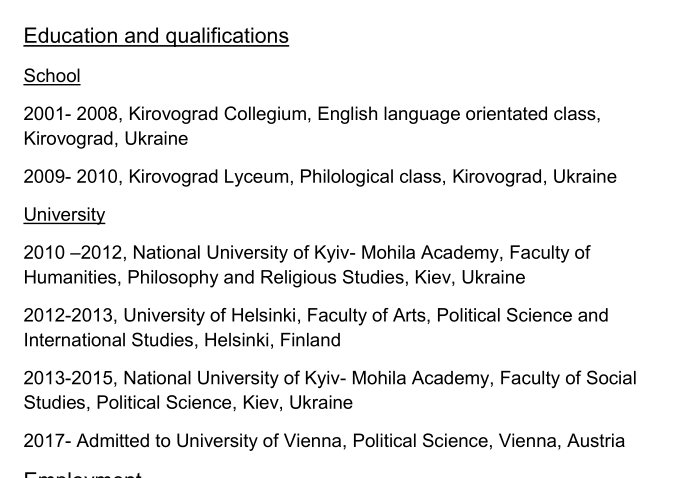
Task: Click the partially visible 'Employment' heading
Action: pyautogui.click(x=82, y=474)
